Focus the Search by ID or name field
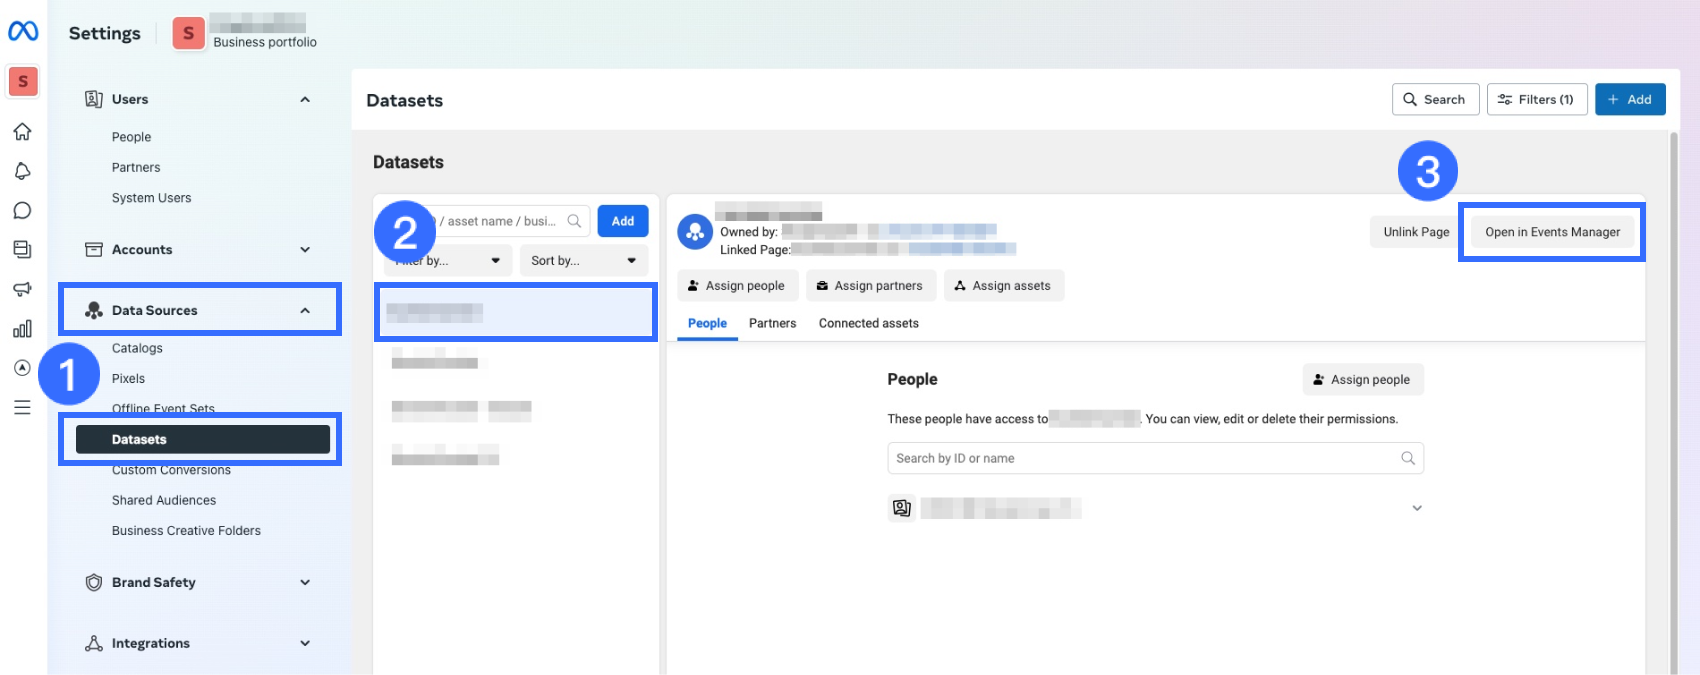1700x675 pixels. point(1155,458)
